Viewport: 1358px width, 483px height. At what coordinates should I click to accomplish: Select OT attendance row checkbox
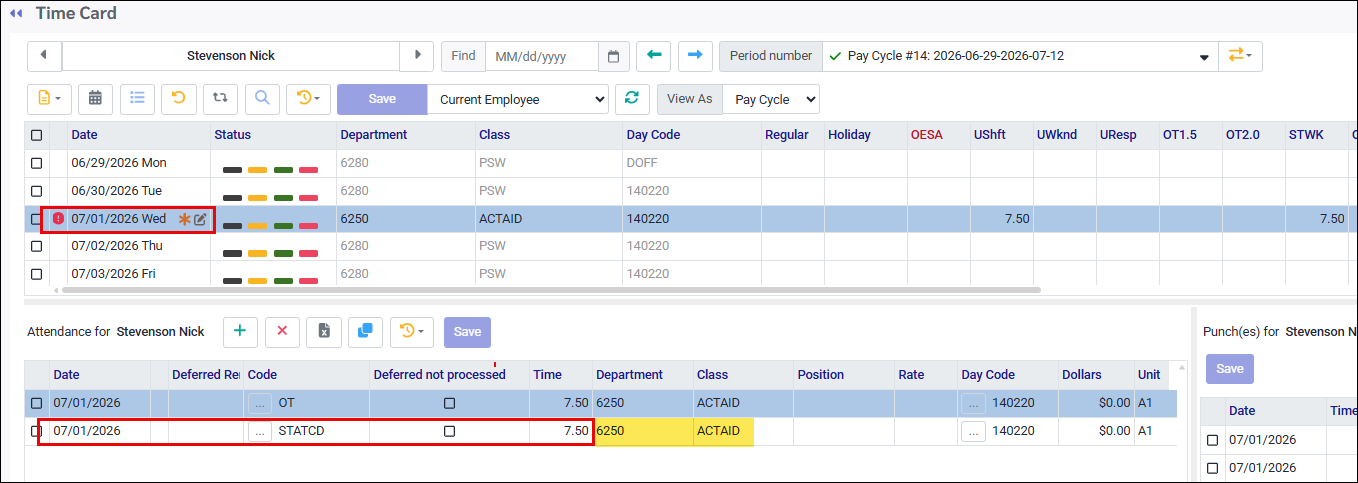coord(36,403)
